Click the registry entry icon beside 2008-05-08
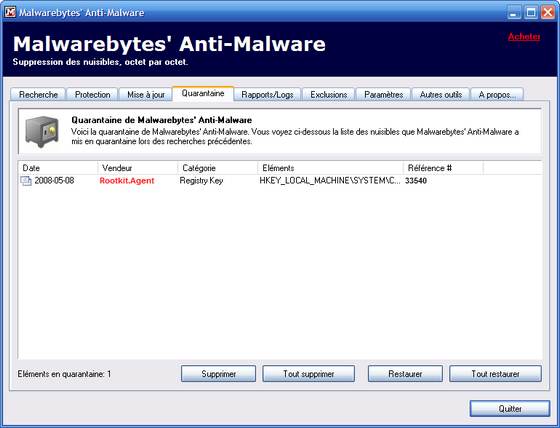 tap(26, 181)
